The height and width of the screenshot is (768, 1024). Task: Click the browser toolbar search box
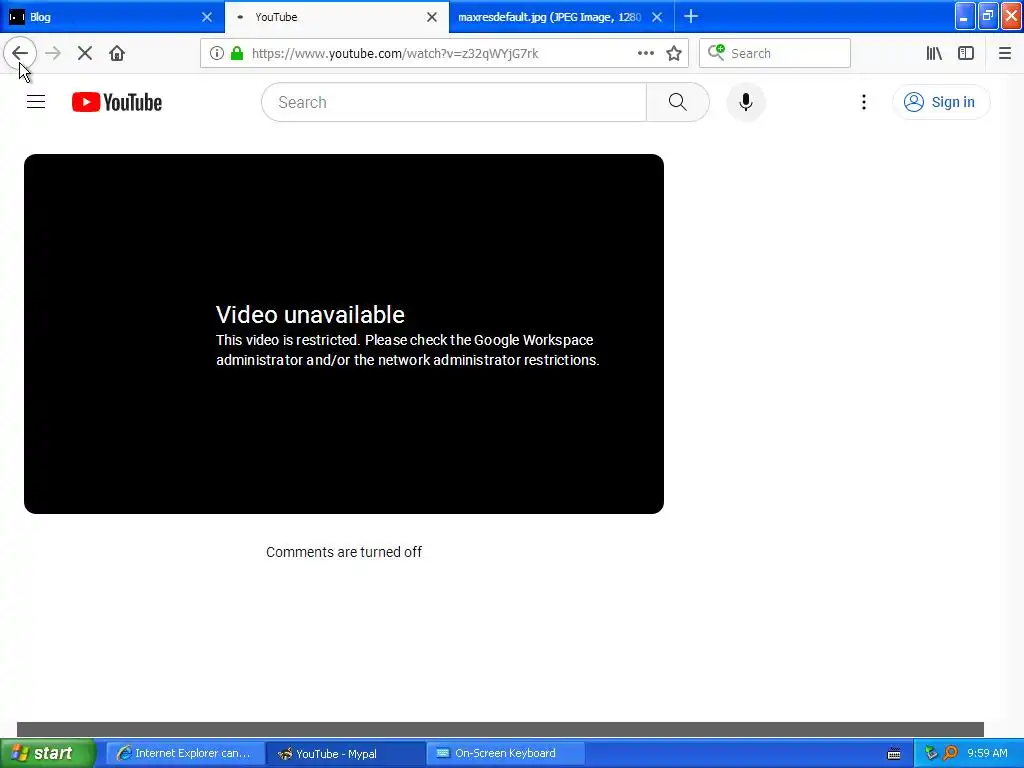click(775, 53)
